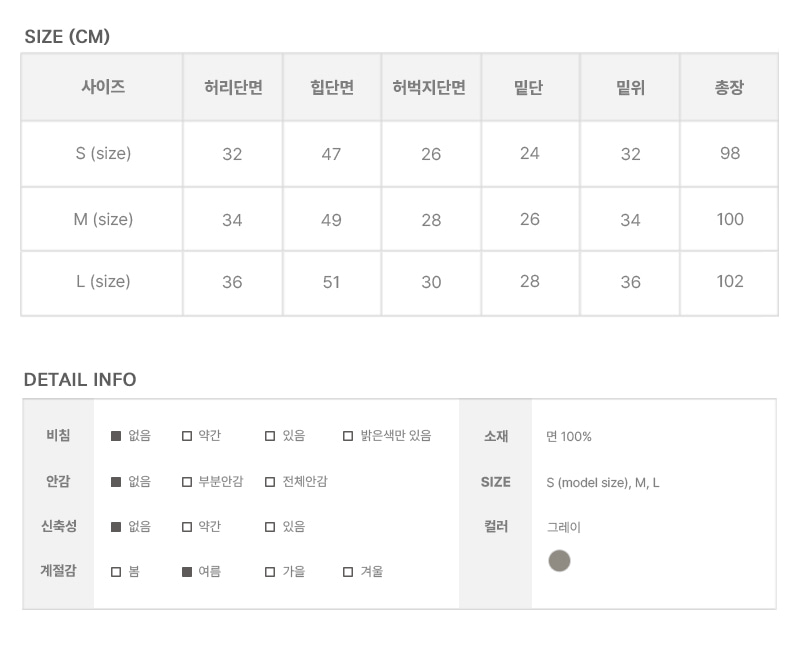Viewport: 800px width, 671px height.
Task: Check the 겨울 season checkbox
Action: tap(348, 572)
